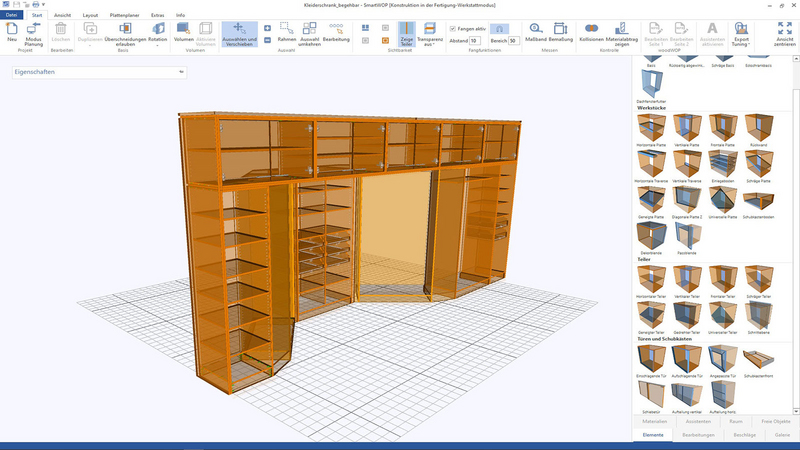800x450 pixels.
Task: Click the Abstand value input field
Action: click(475, 41)
